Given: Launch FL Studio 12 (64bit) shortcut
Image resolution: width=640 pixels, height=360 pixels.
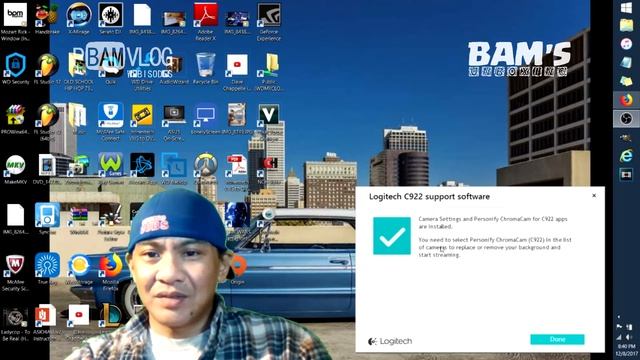Looking at the screenshot, I should point(47,122).
